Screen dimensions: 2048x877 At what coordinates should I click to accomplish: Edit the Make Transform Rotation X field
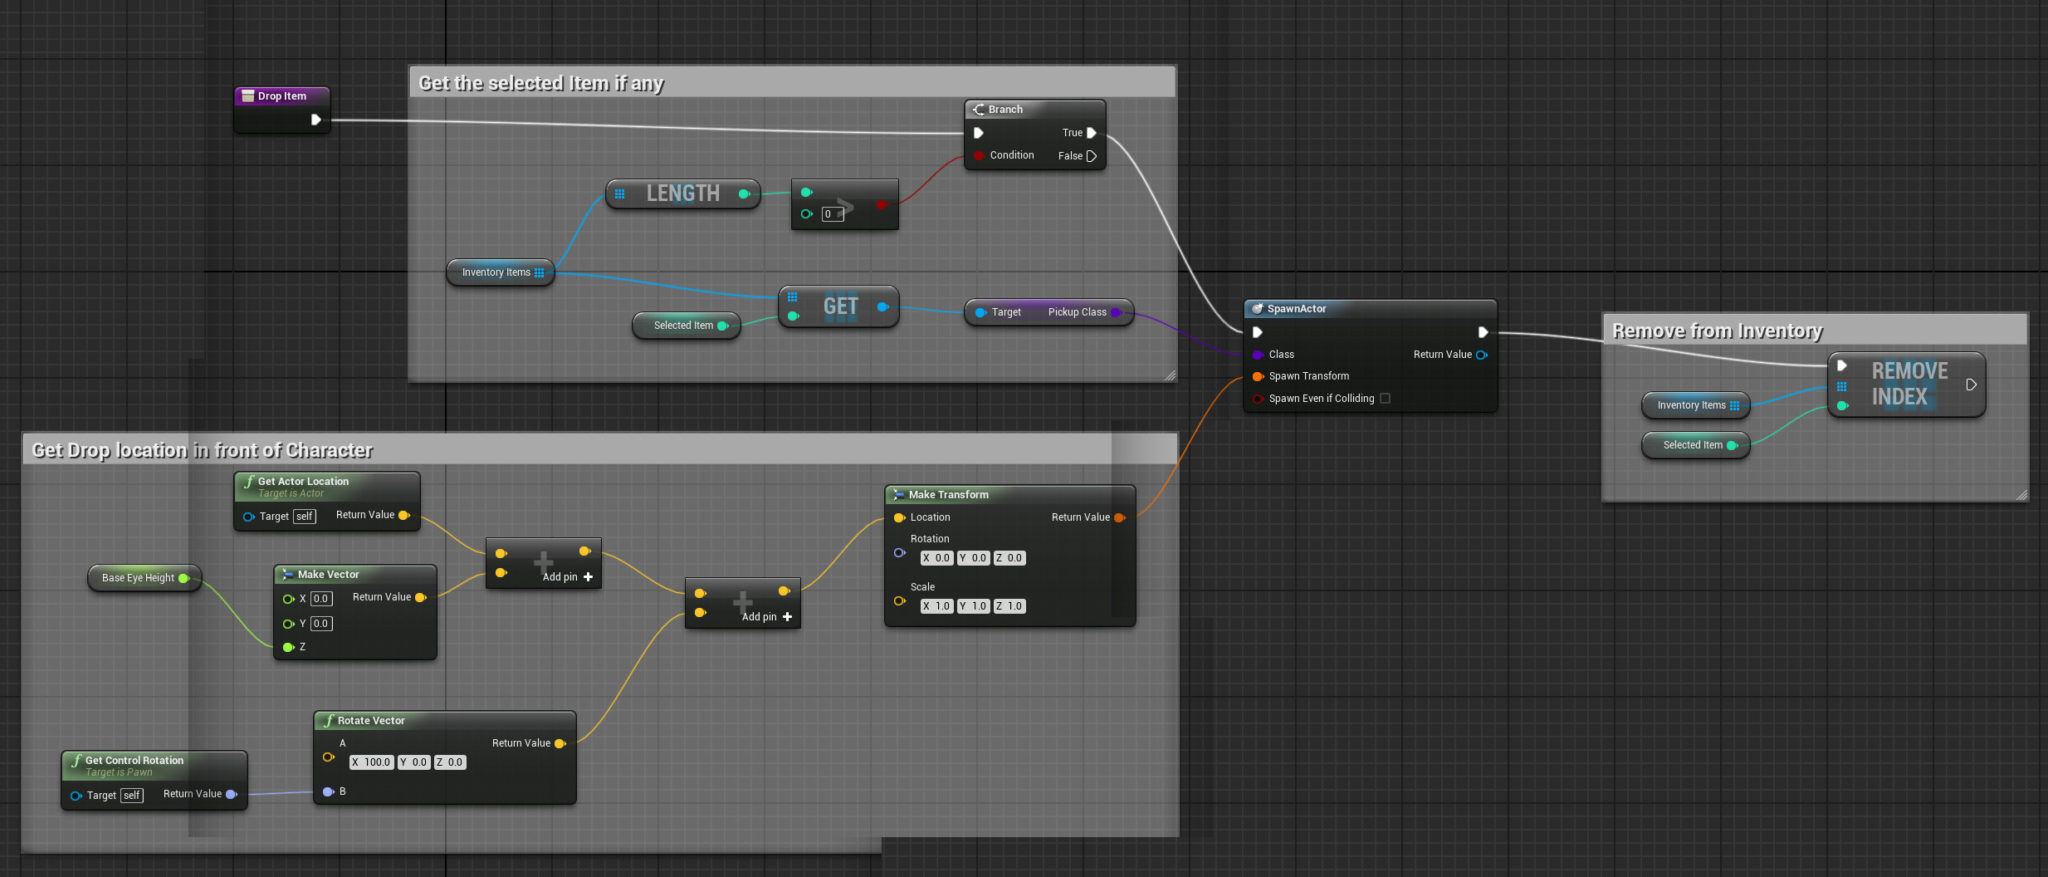(937, 558)
